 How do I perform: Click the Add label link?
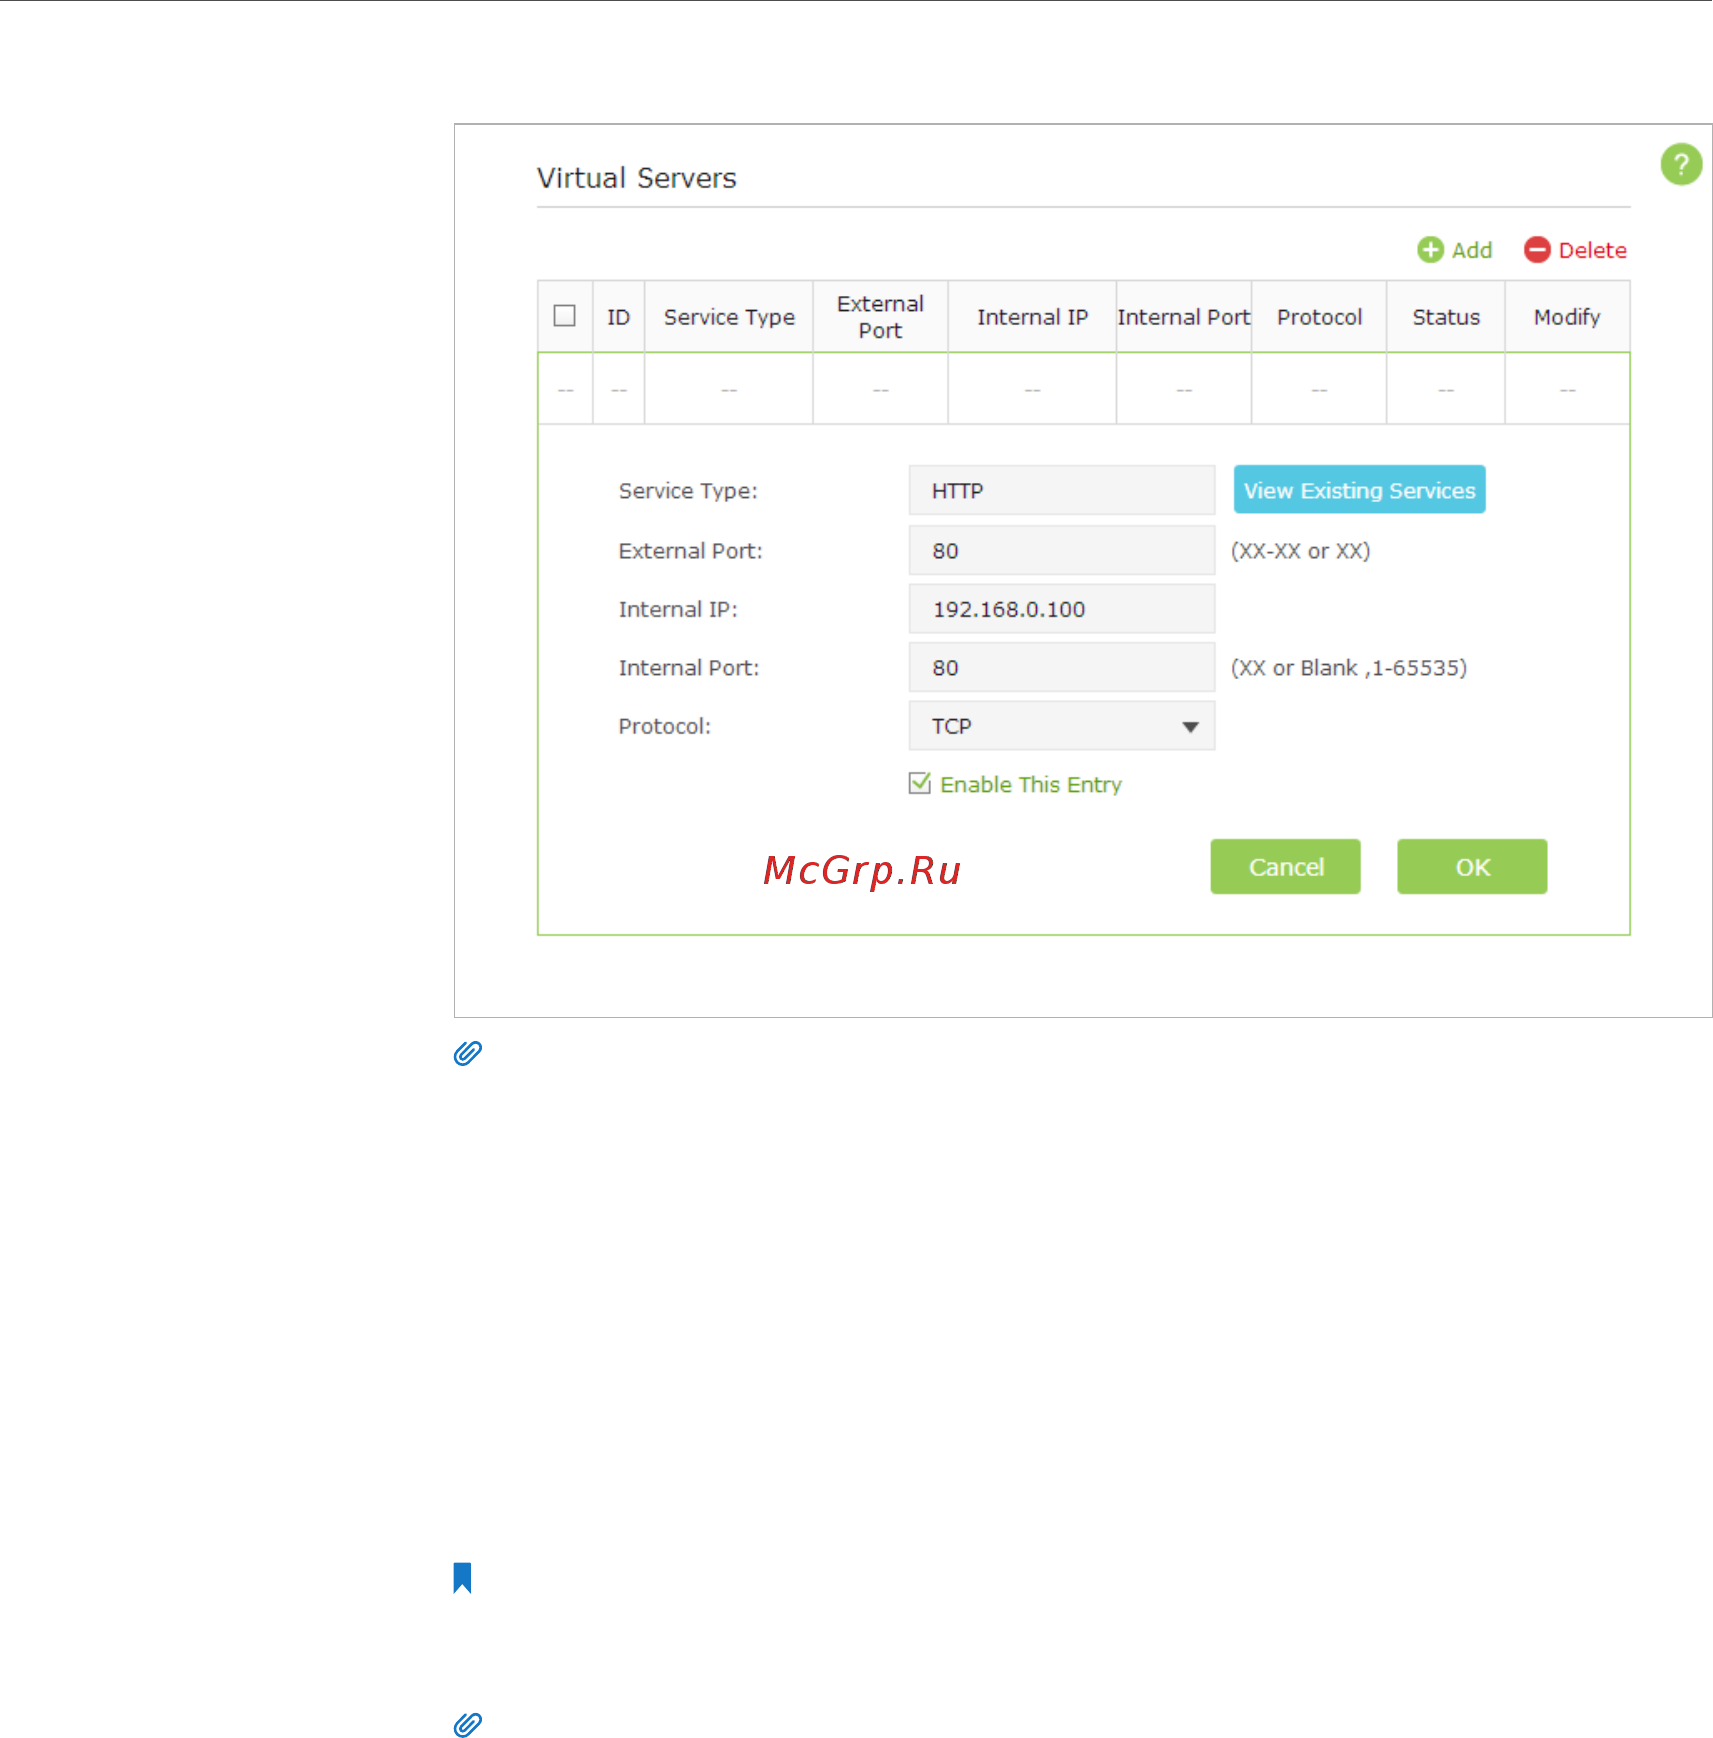tap(1471, 250)
